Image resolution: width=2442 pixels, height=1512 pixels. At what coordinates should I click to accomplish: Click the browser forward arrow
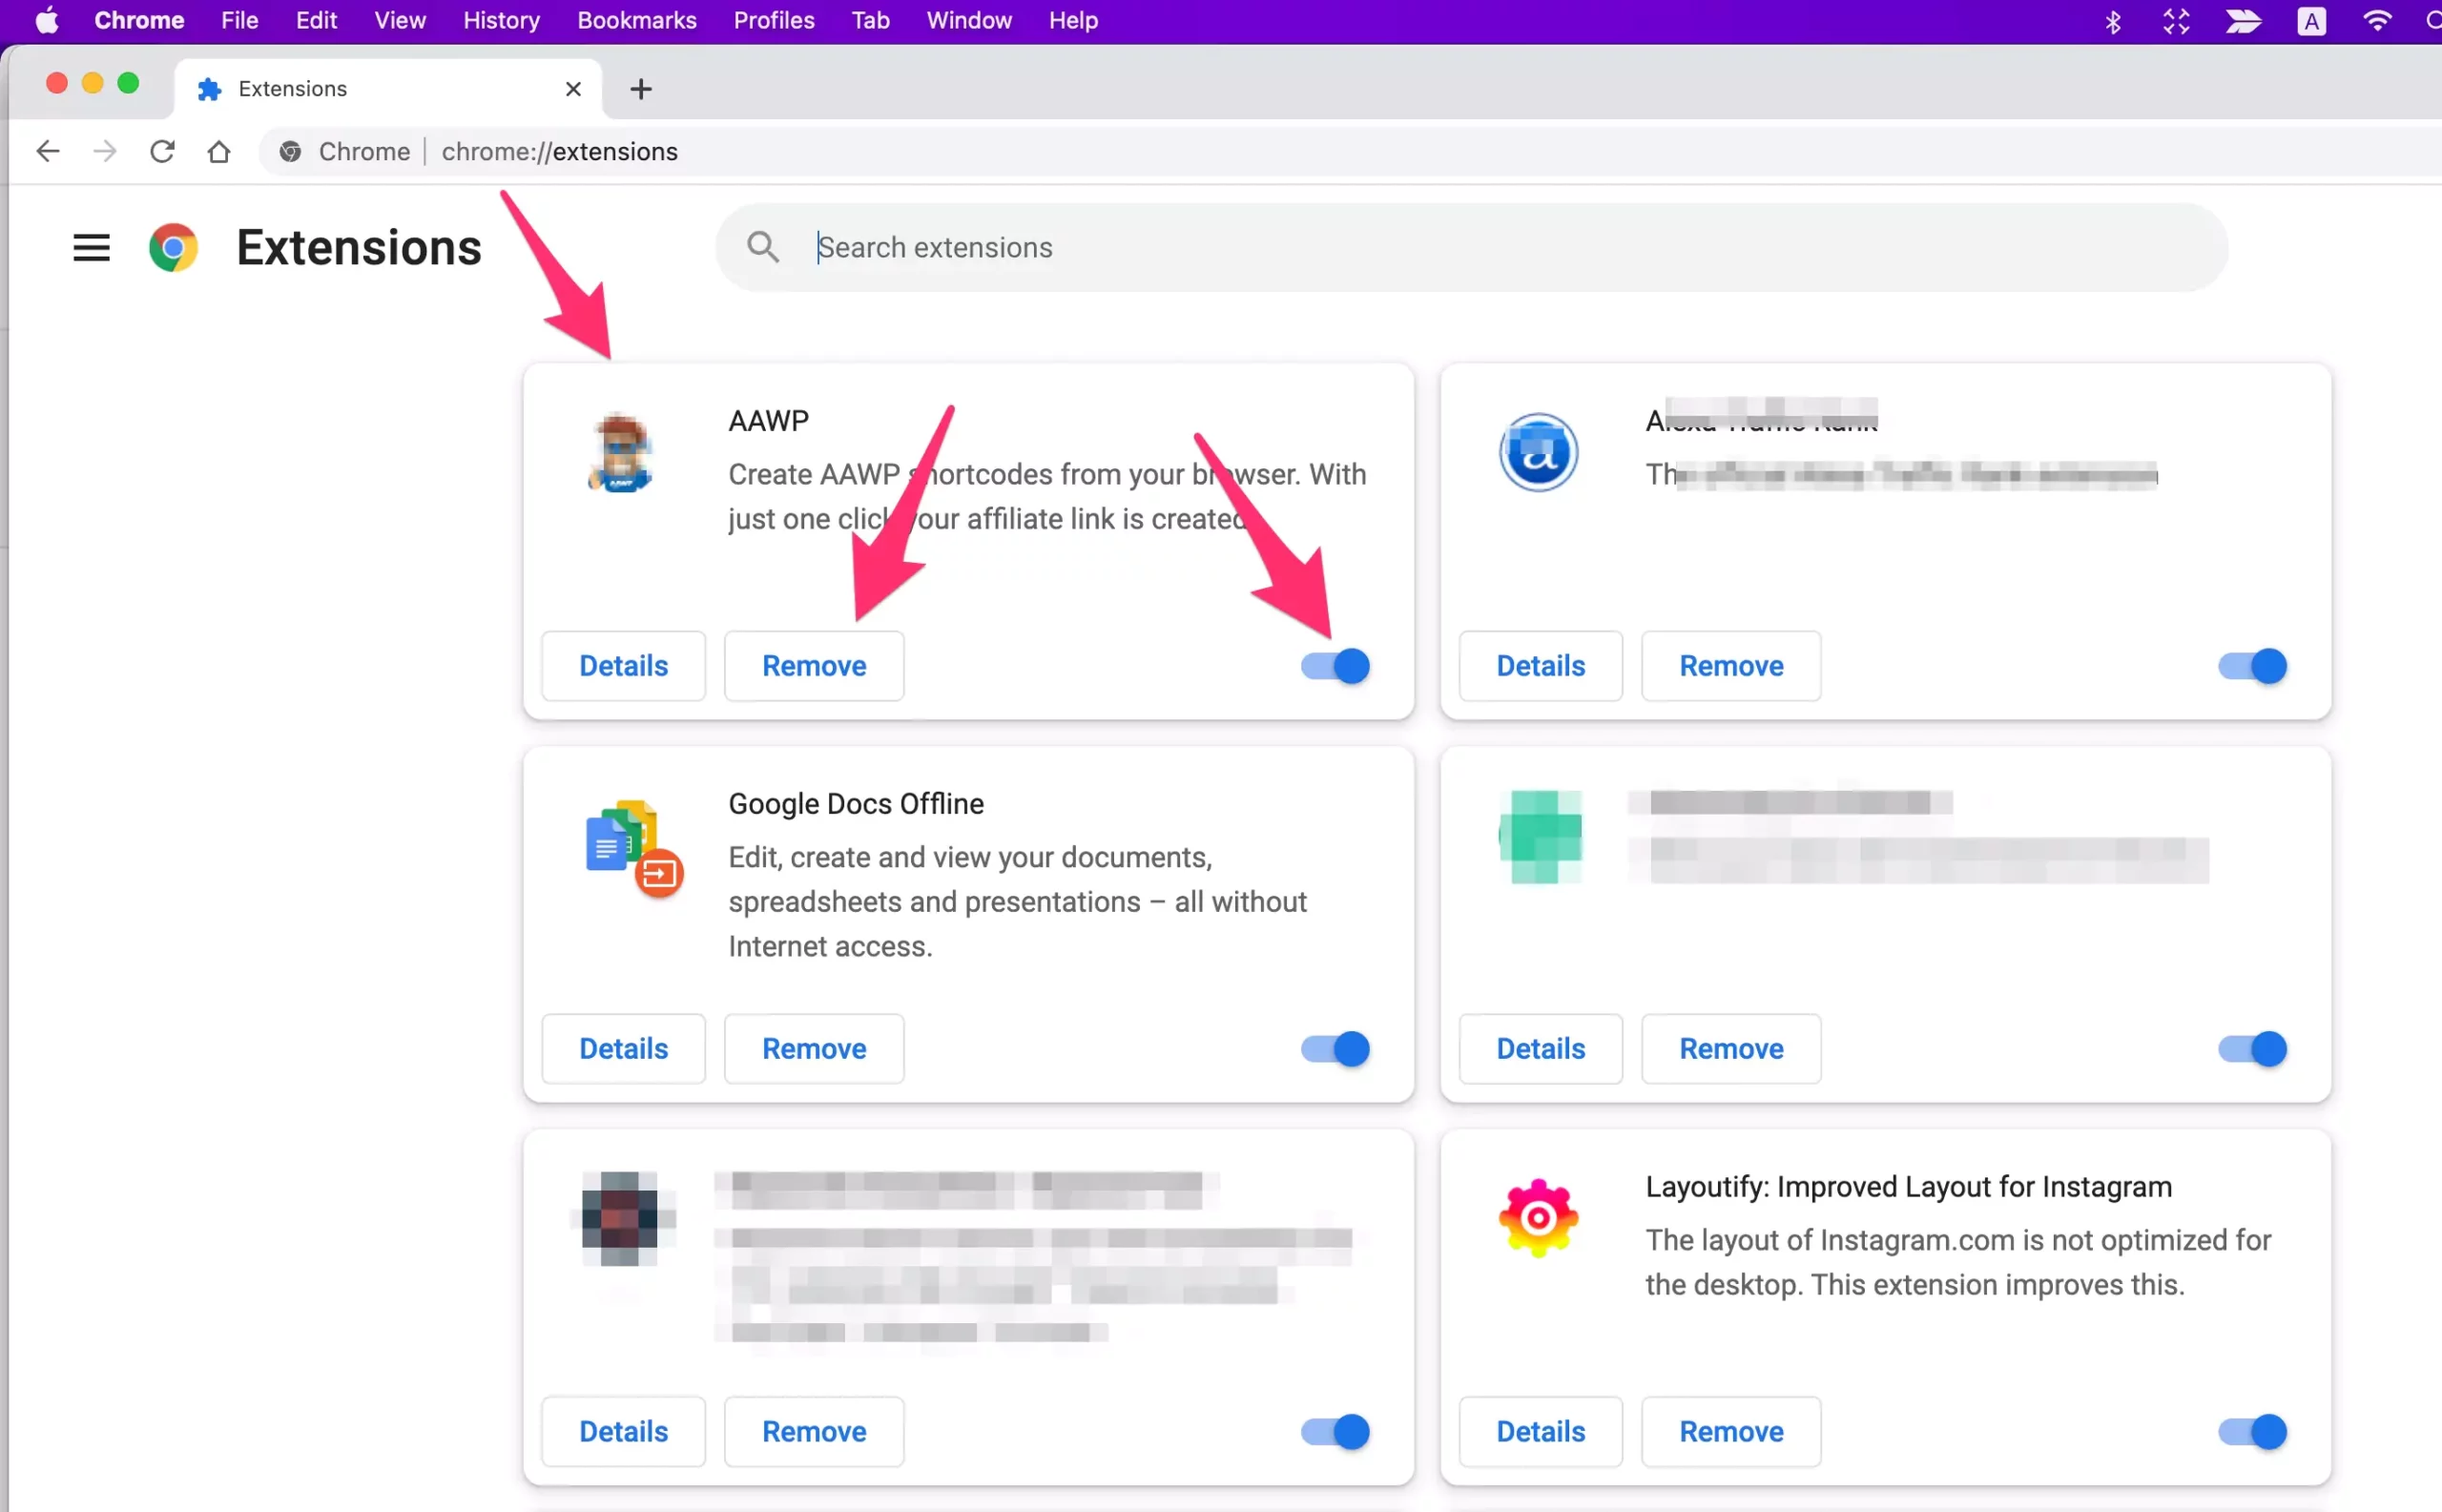[104, 151]
